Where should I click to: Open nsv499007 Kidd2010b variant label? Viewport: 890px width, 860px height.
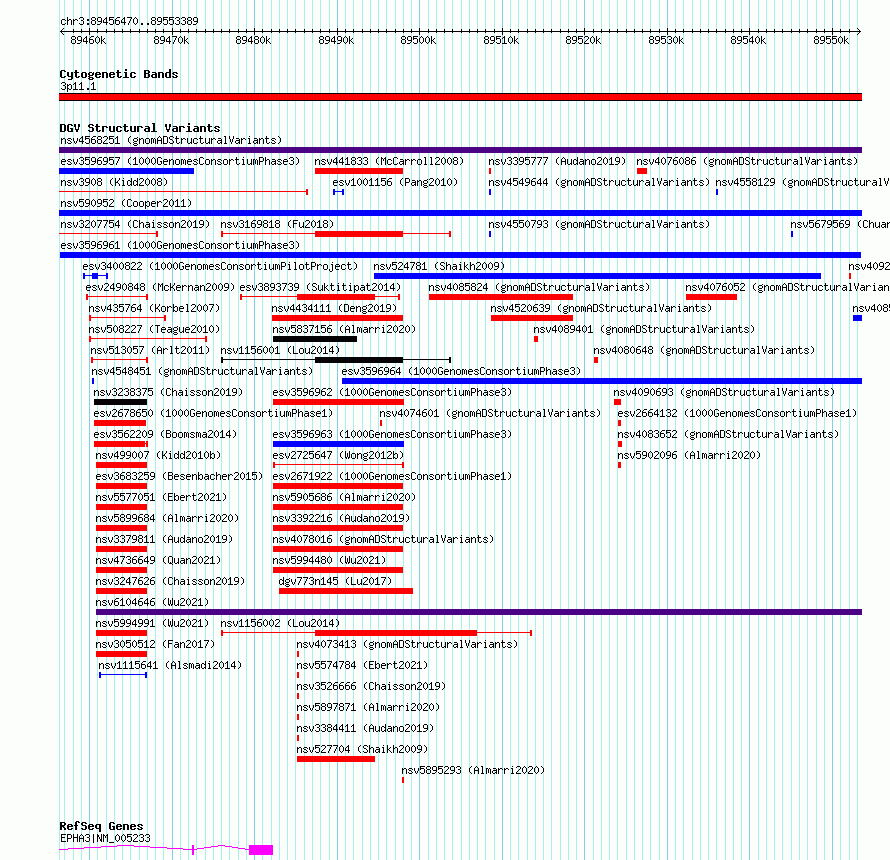coord(158,455)
